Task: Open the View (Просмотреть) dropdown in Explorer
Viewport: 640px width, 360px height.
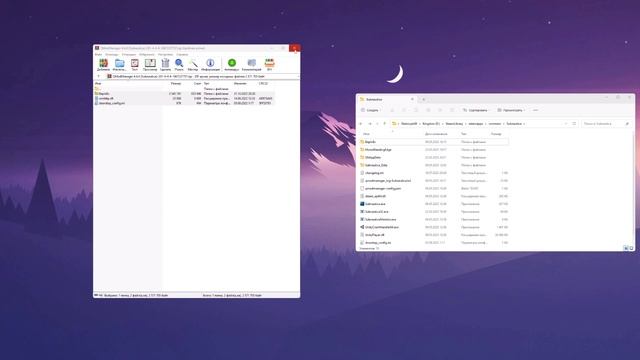Action: (510, 110)
